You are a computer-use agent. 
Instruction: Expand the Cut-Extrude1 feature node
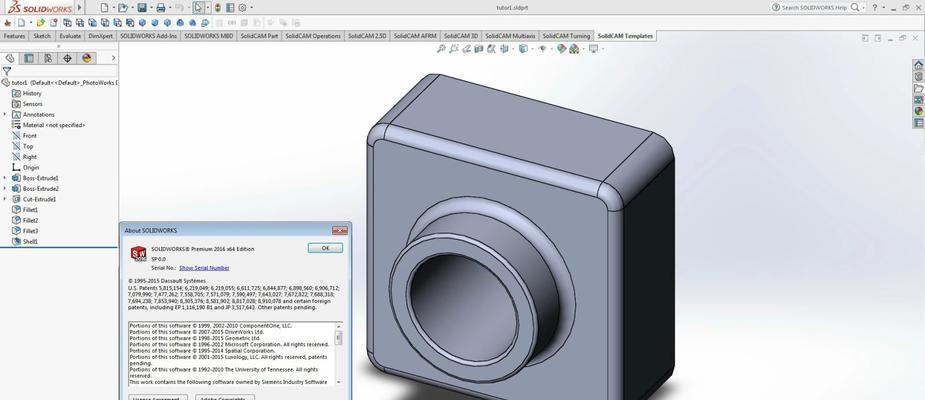(5, 199)
